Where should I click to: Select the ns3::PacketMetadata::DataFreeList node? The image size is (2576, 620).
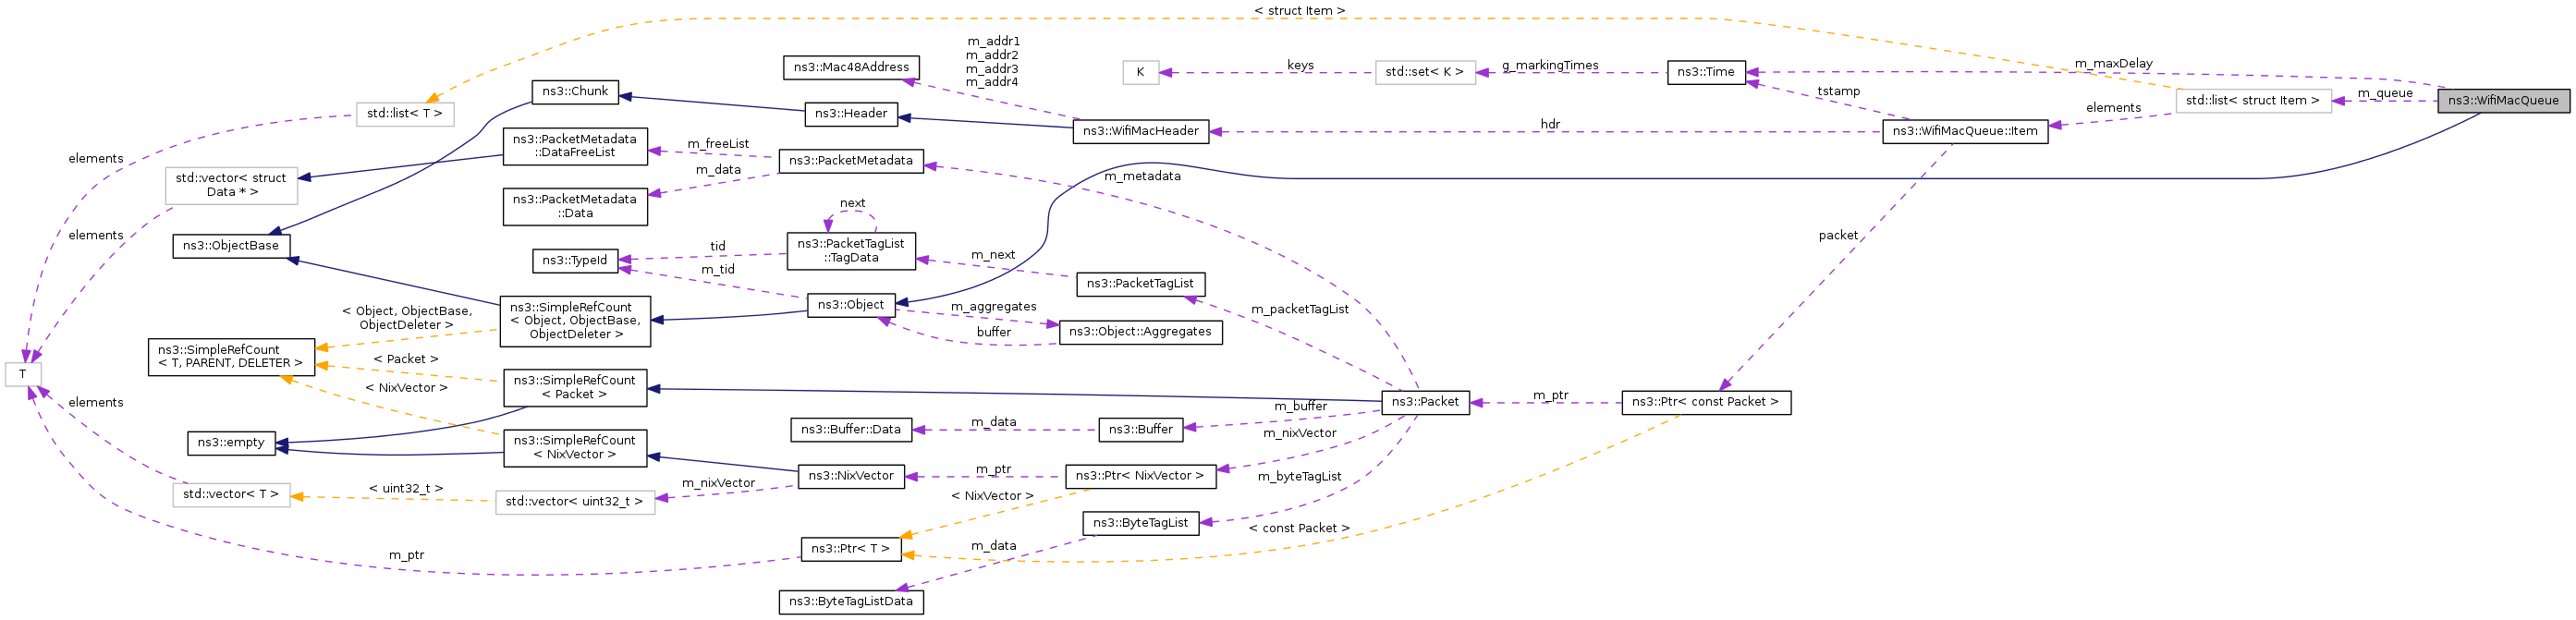(575, 146)
